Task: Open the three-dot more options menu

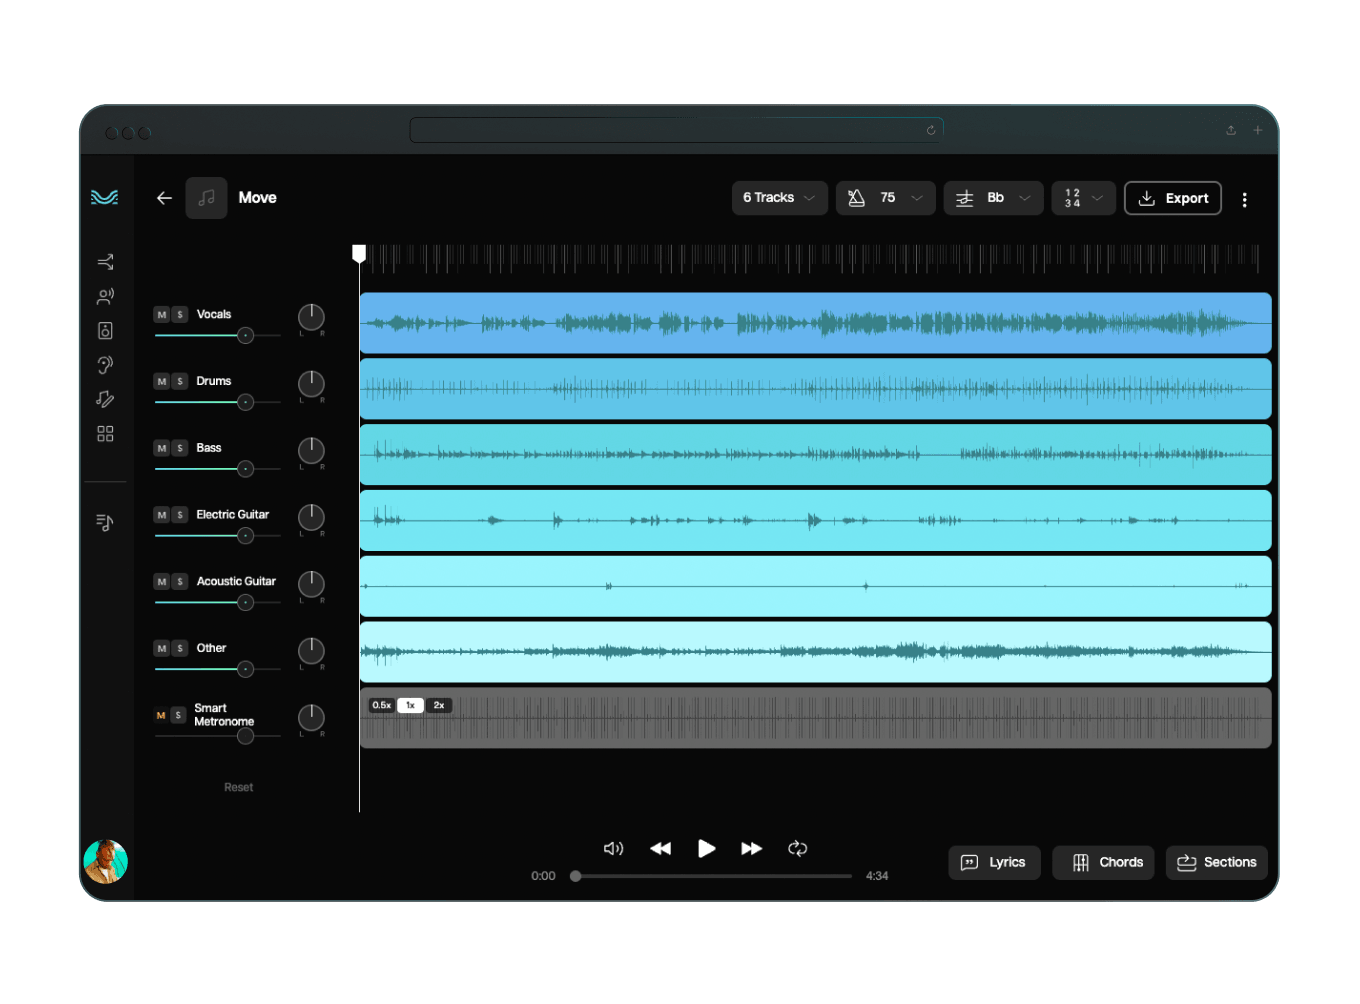Action: point(1244,199)
